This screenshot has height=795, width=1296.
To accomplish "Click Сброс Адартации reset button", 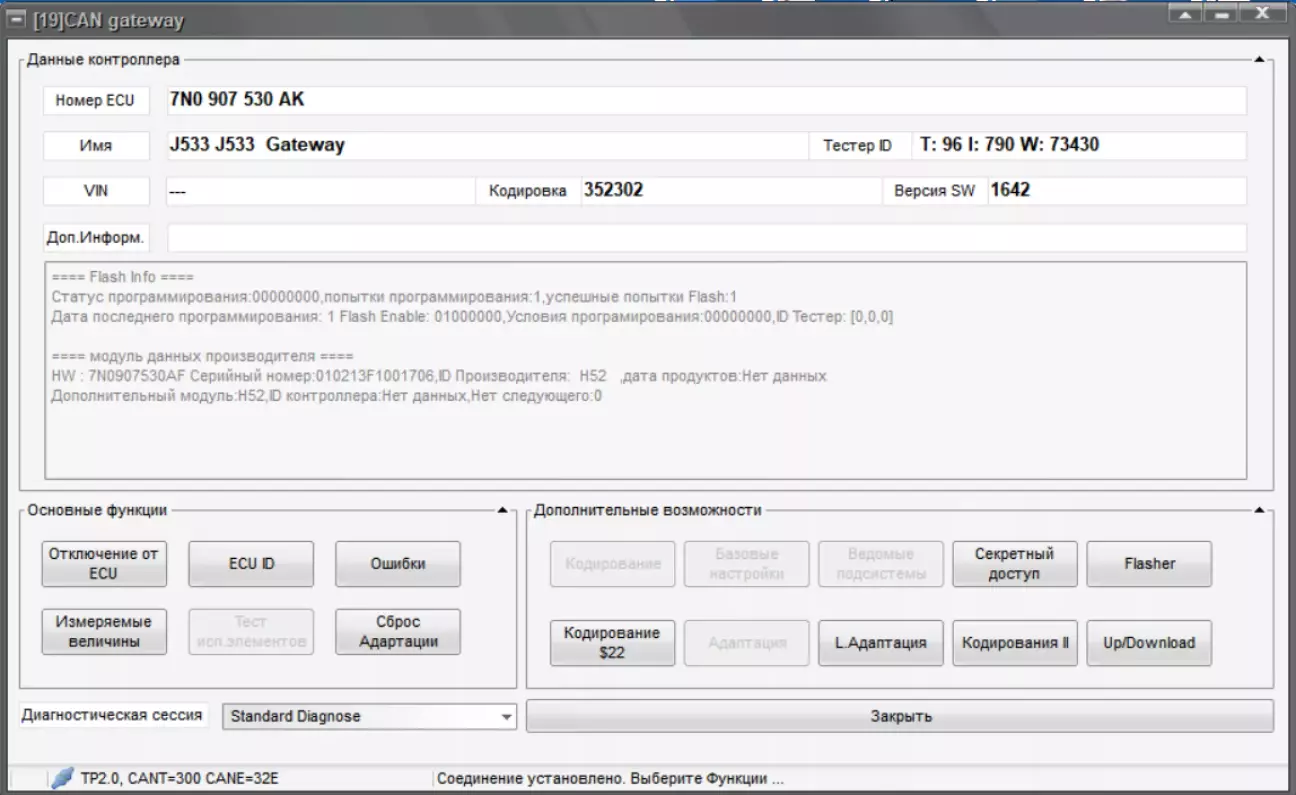I will coord(397,632).
